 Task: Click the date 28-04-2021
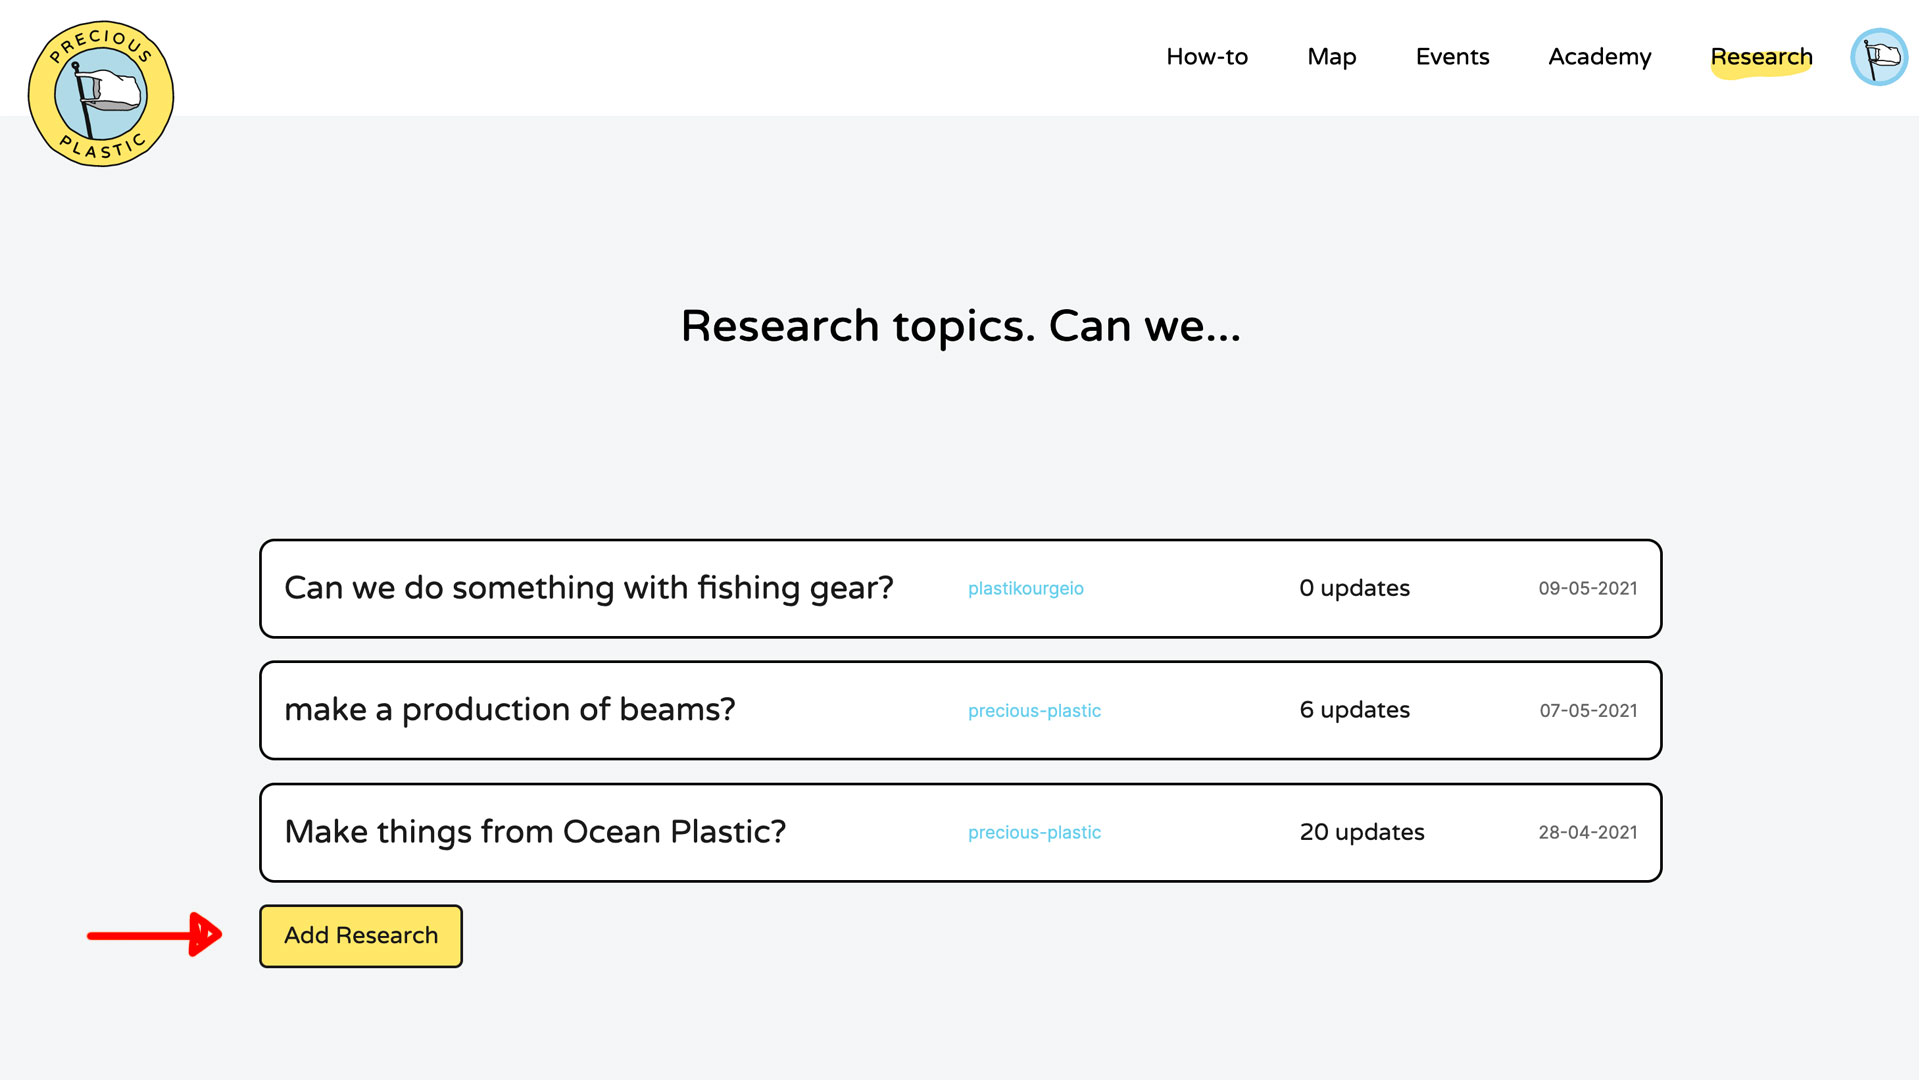pyautogui.click(x=1587, y=833)
